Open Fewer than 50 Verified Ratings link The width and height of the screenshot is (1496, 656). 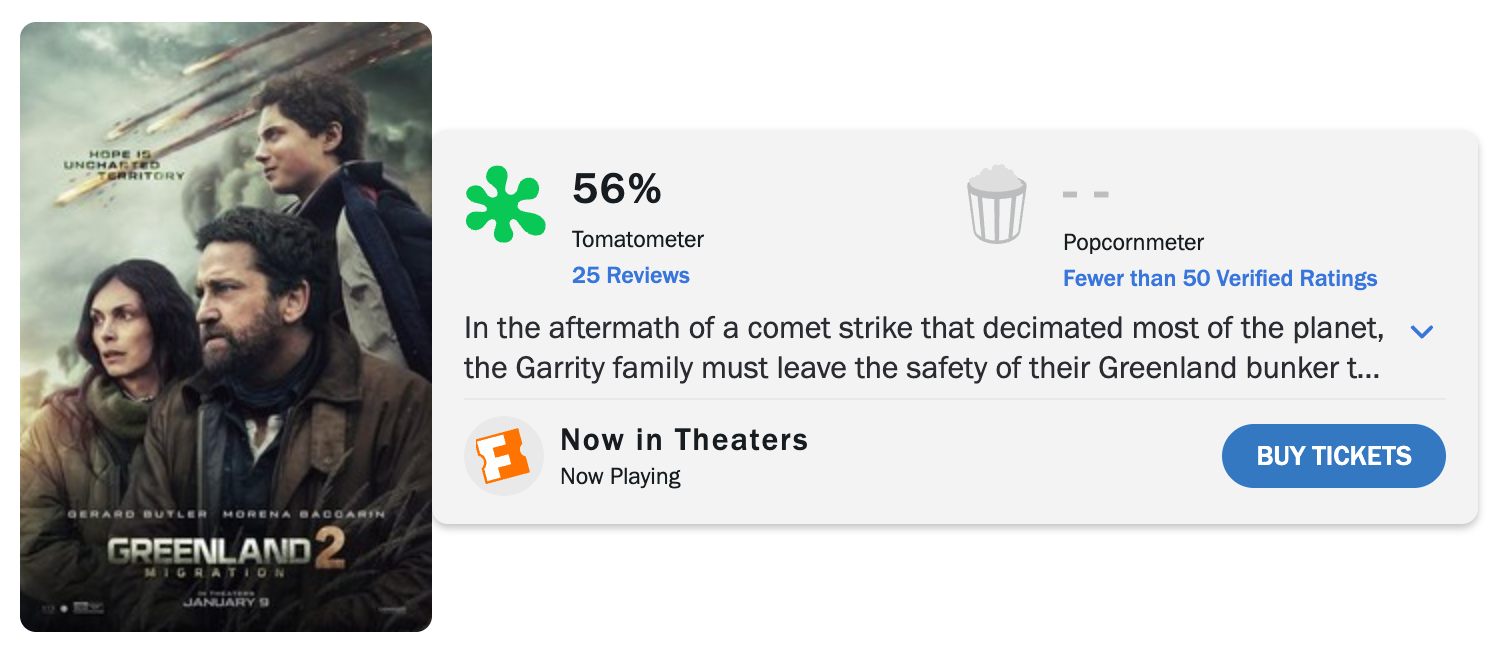click(x=1219, y=278)
